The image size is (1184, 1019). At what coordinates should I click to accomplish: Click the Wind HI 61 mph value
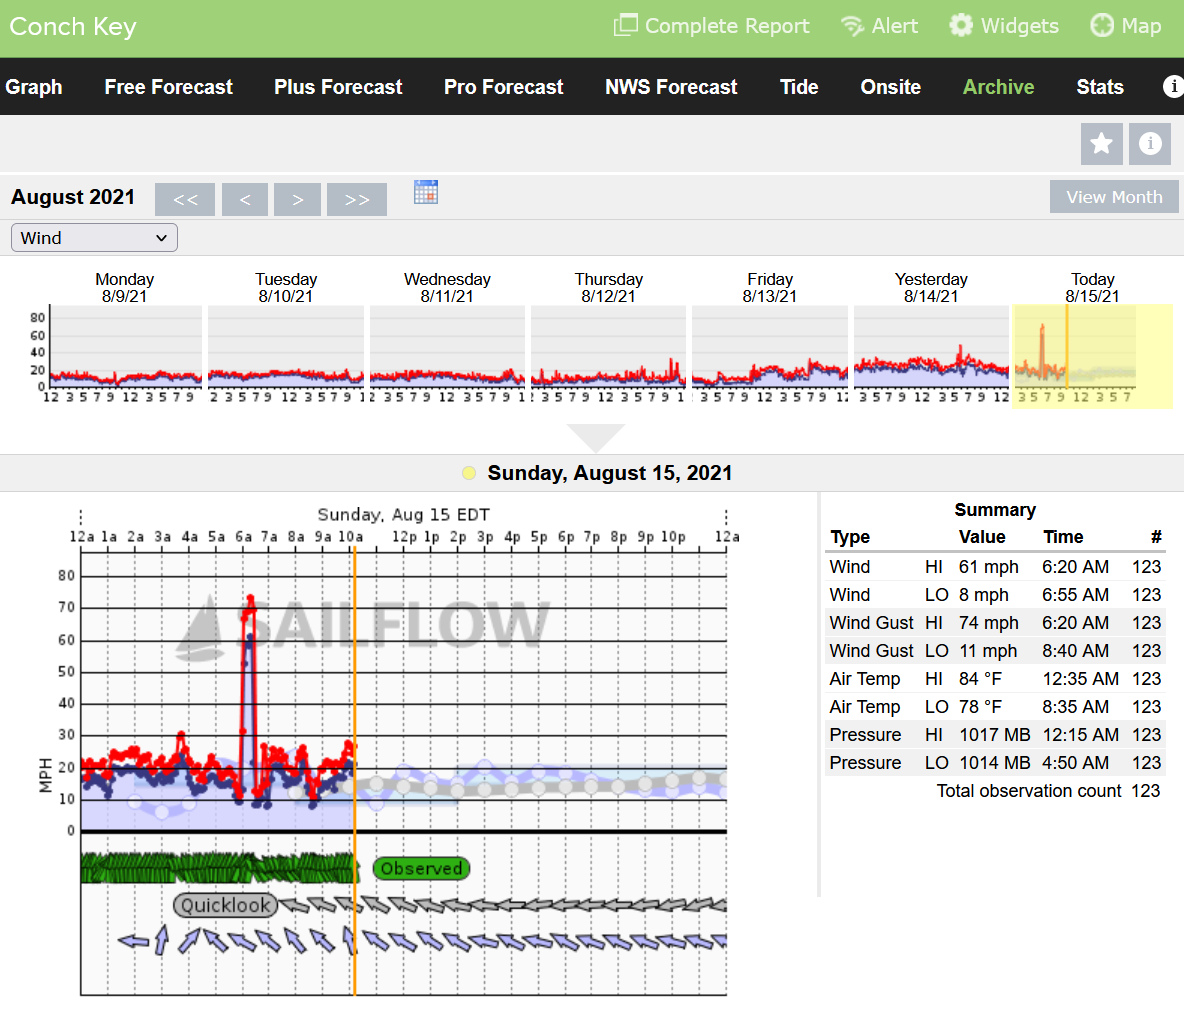[988, 567]
